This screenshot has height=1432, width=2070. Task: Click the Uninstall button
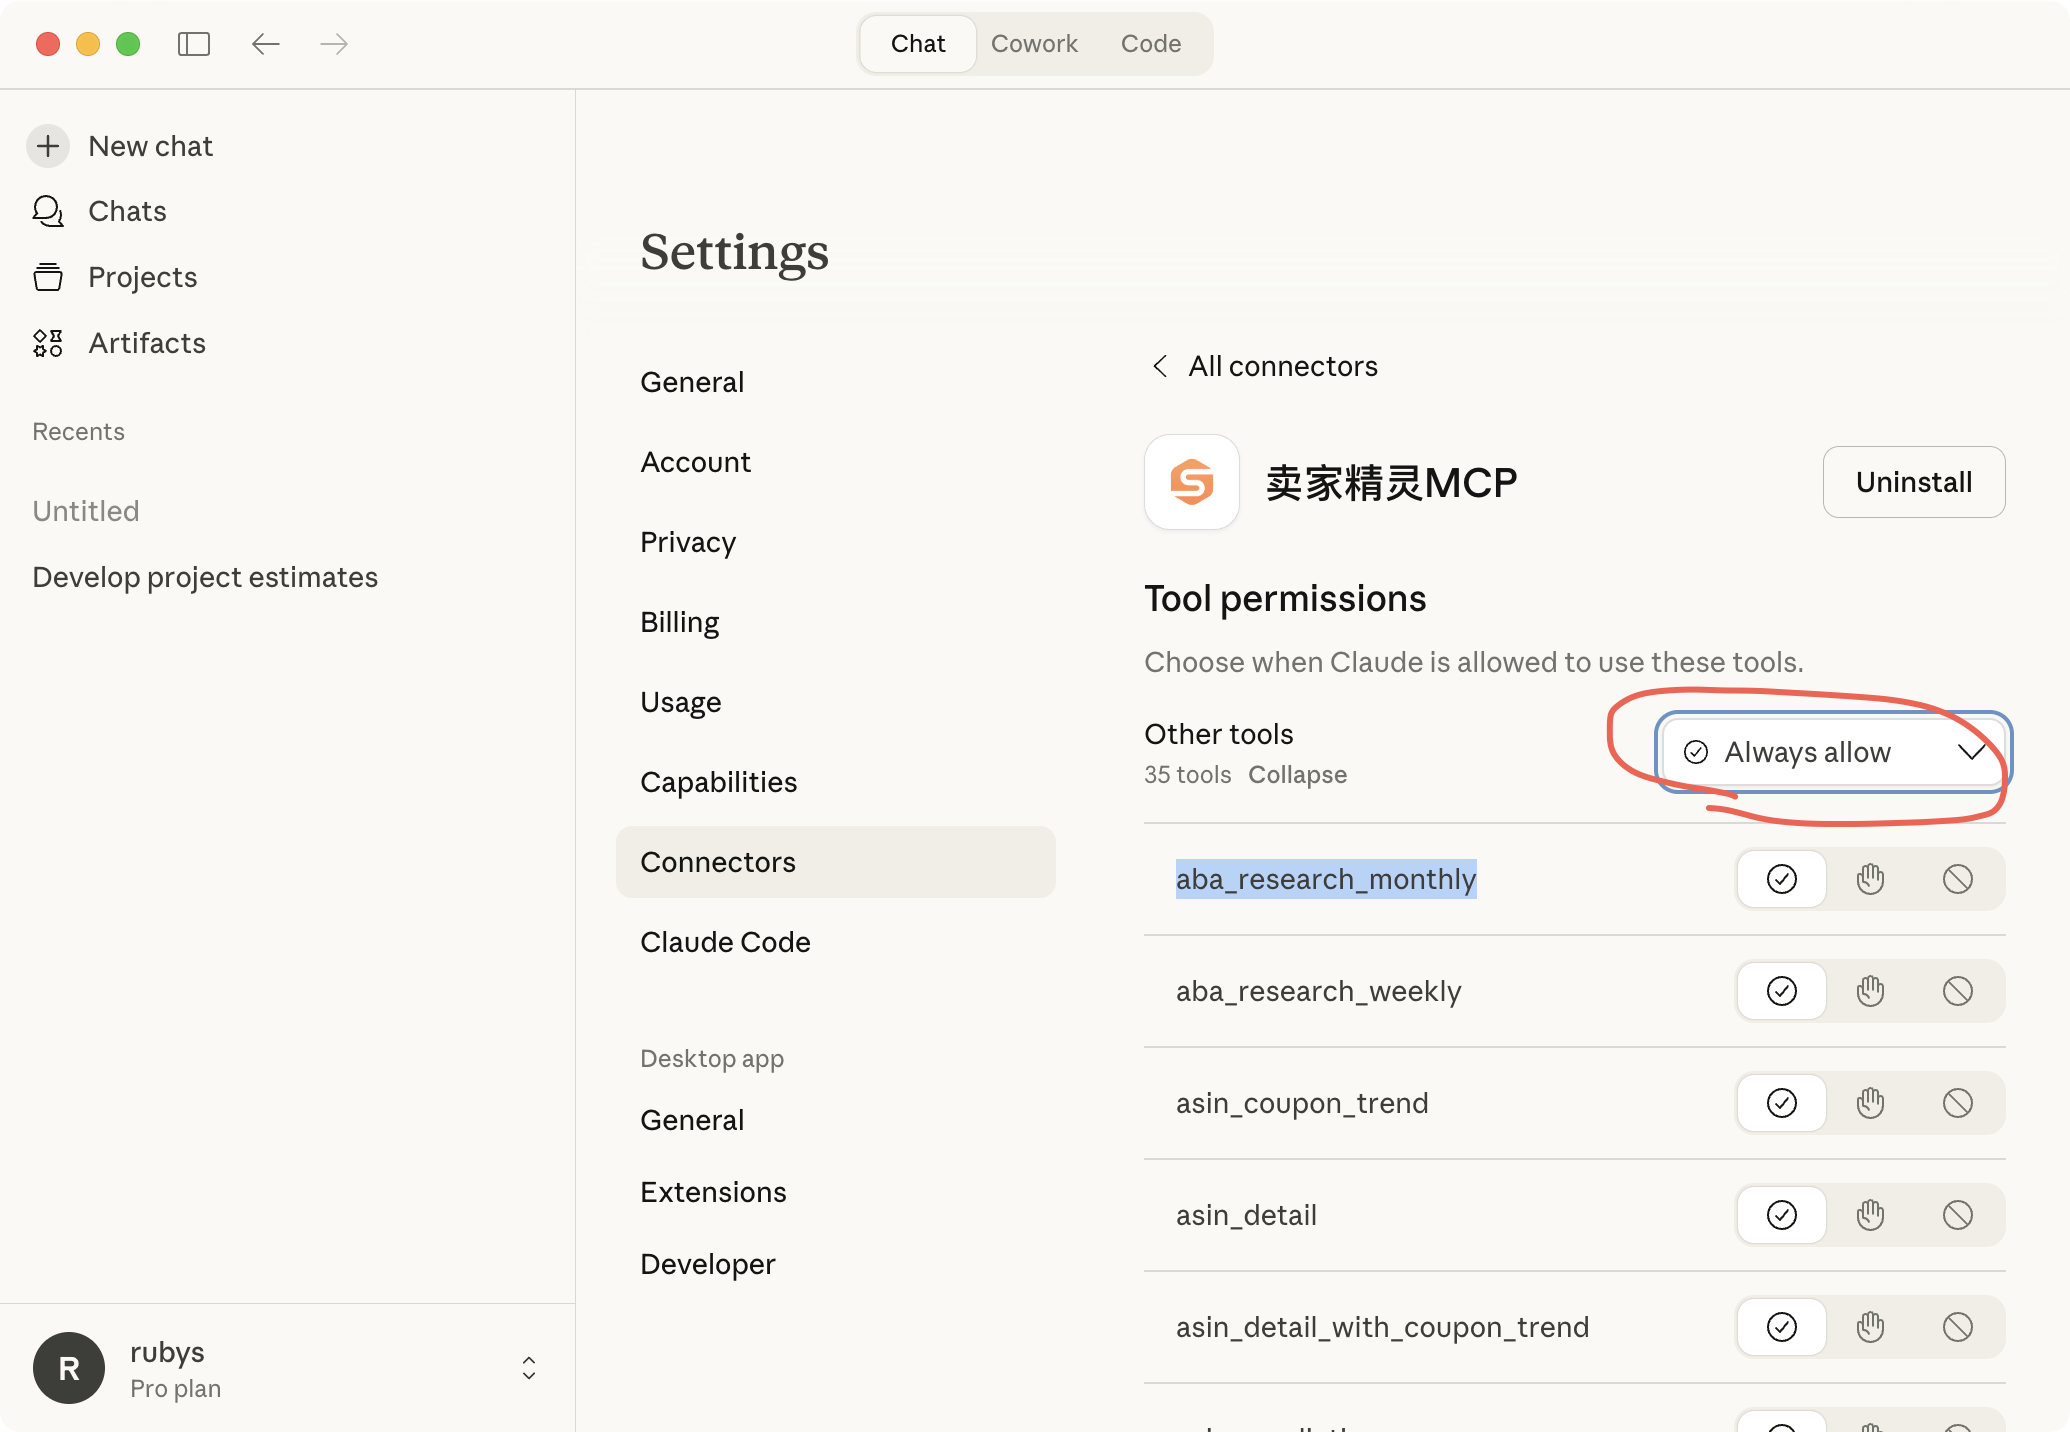click(1913, 482)
